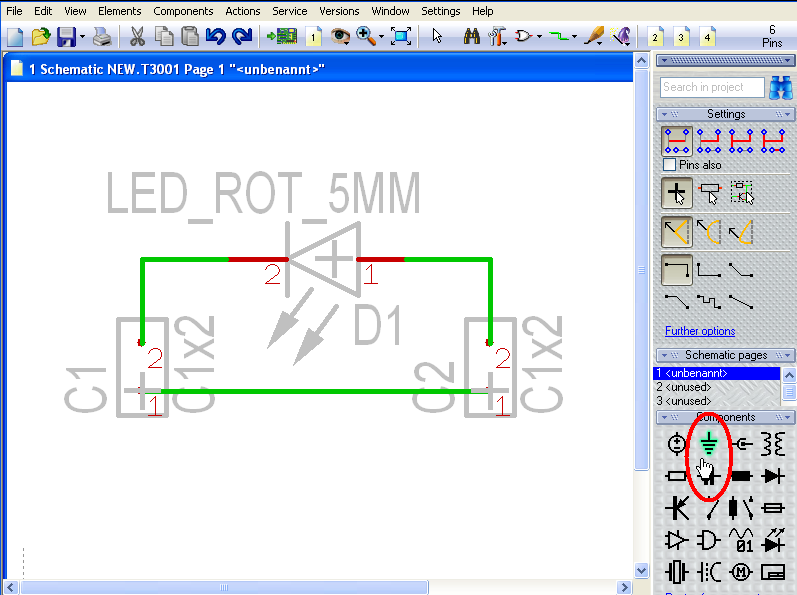Go to schematic page 1 toolbar icon
The image size is (797, 595).
point(314,37)
